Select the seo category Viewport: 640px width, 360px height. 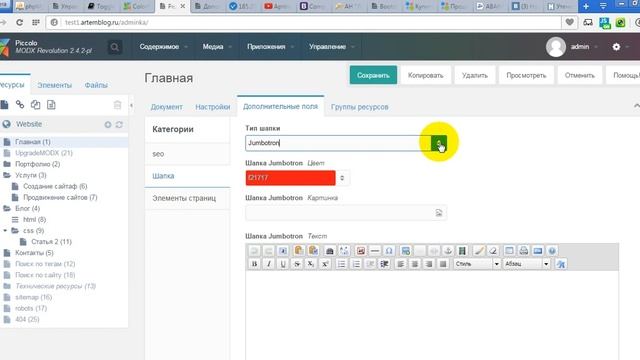[188, 154]
